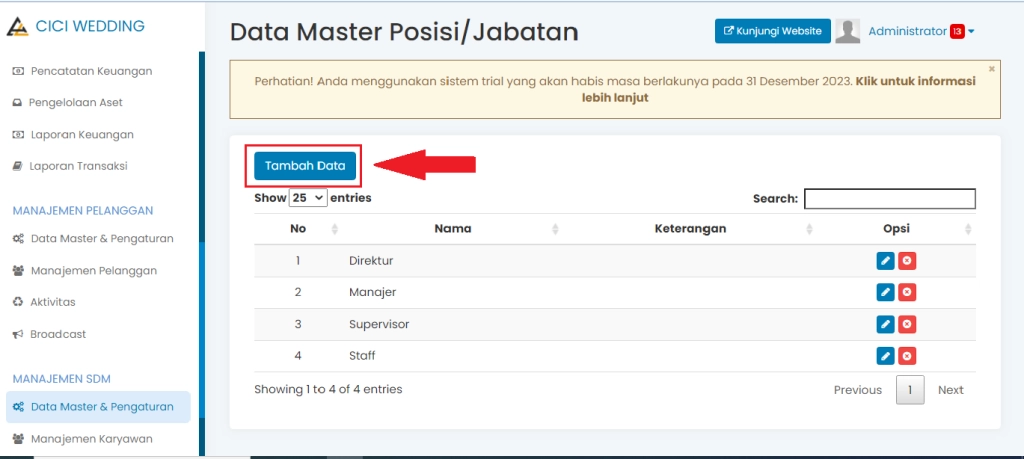
Task: Click the Administrator username text
Action: pyautogui.click(x=907, y=31)
